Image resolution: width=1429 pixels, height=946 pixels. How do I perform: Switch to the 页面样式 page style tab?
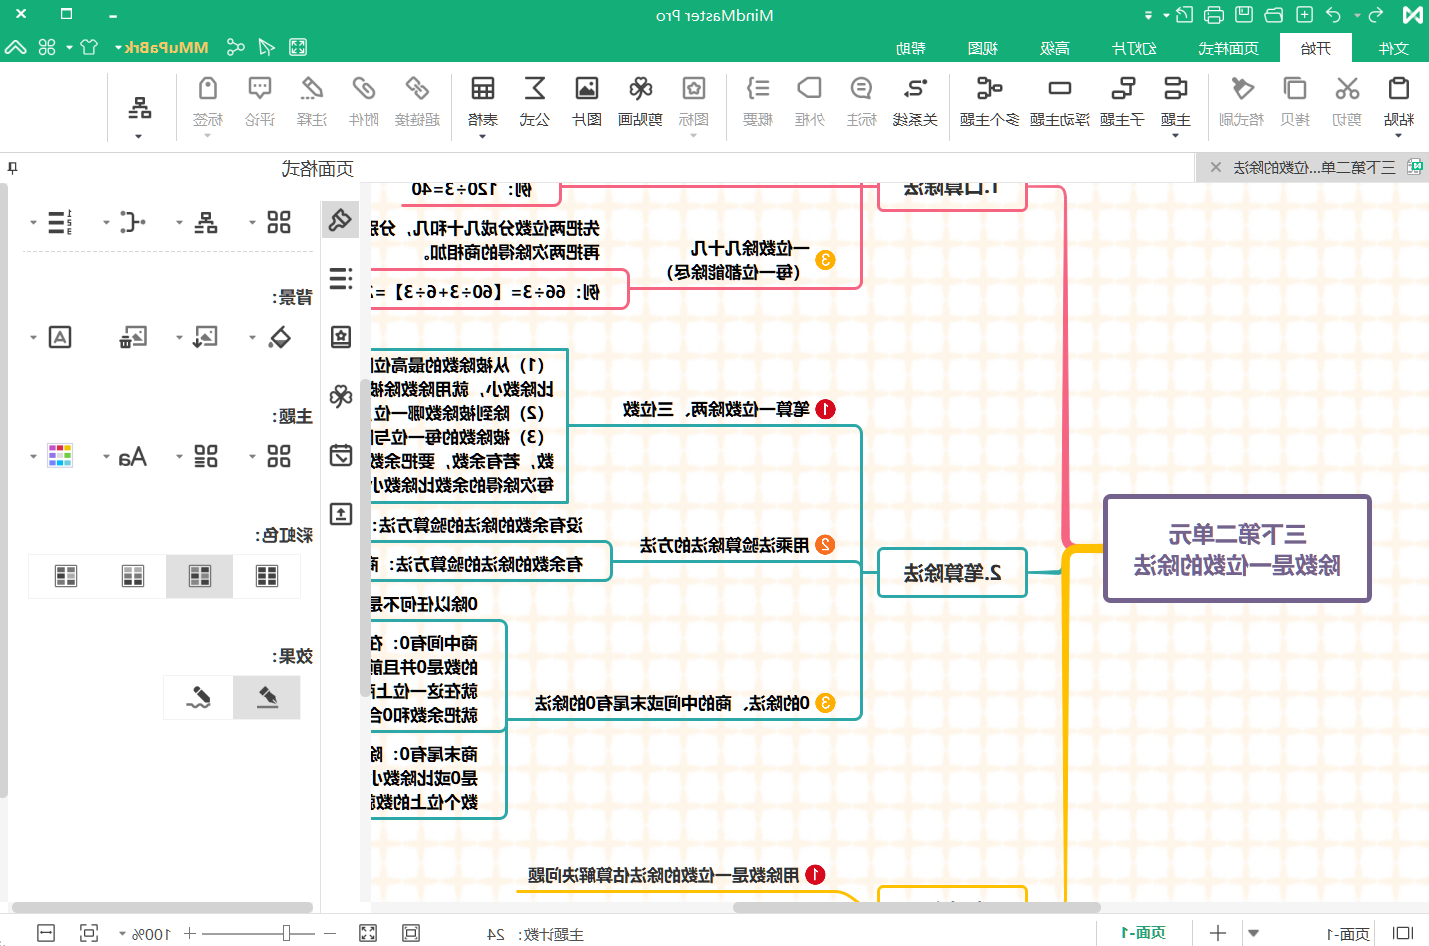point(1228,48)
